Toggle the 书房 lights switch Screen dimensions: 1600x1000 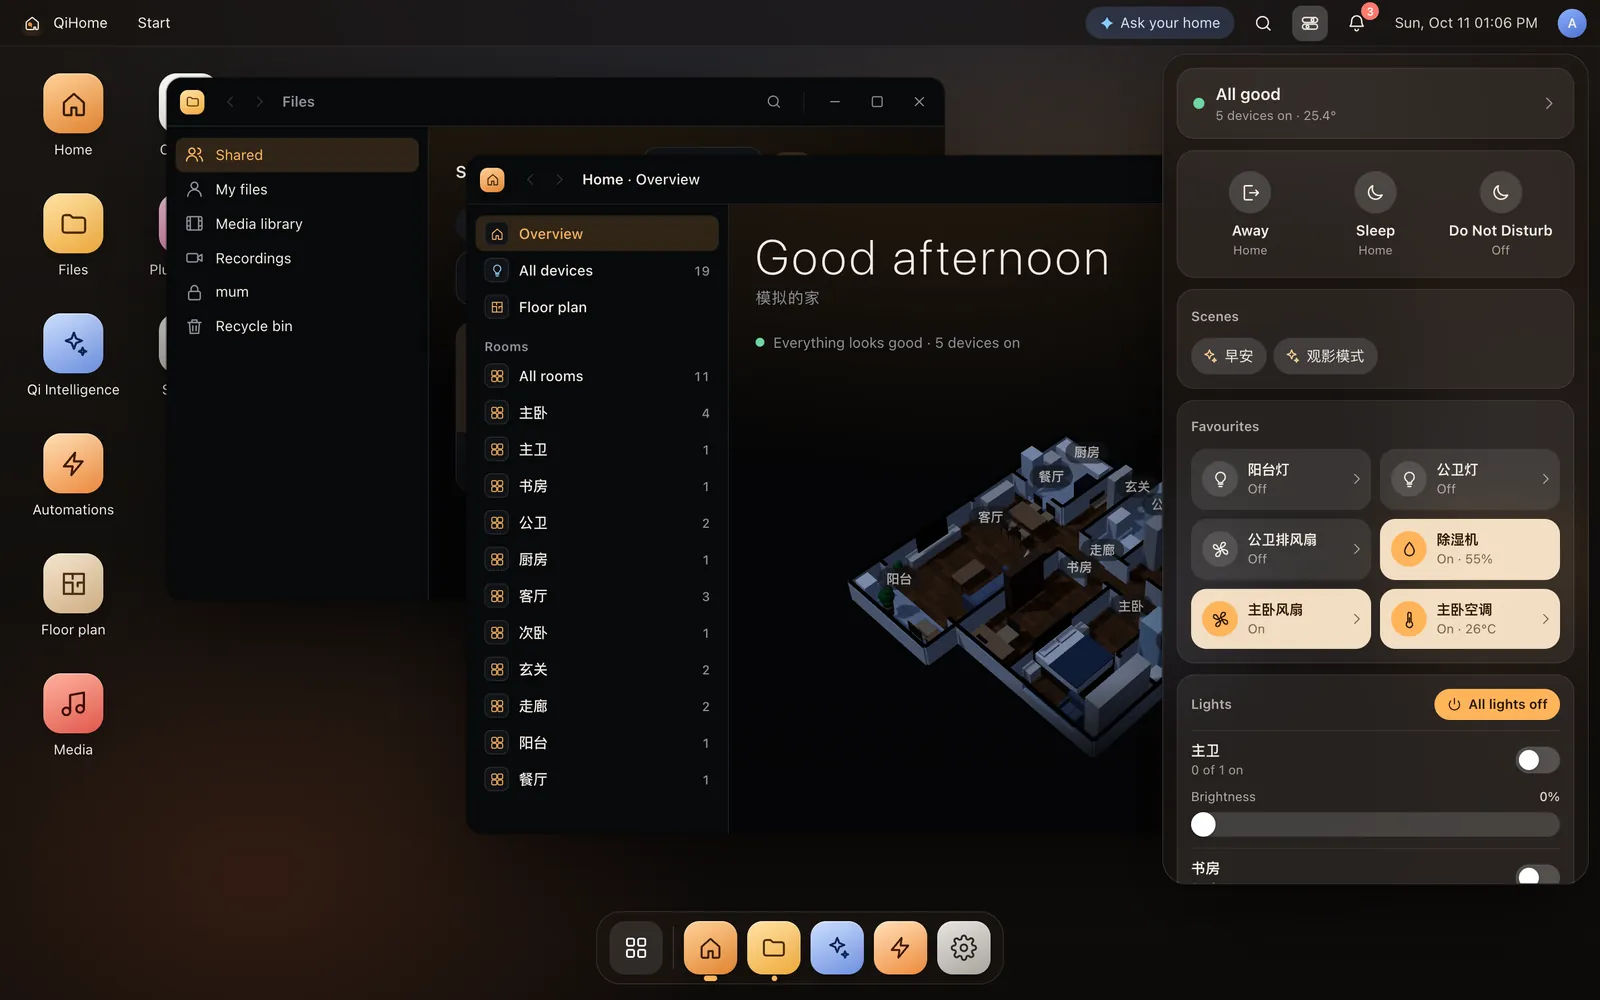pyautogui.click(x=1537, y=876)
